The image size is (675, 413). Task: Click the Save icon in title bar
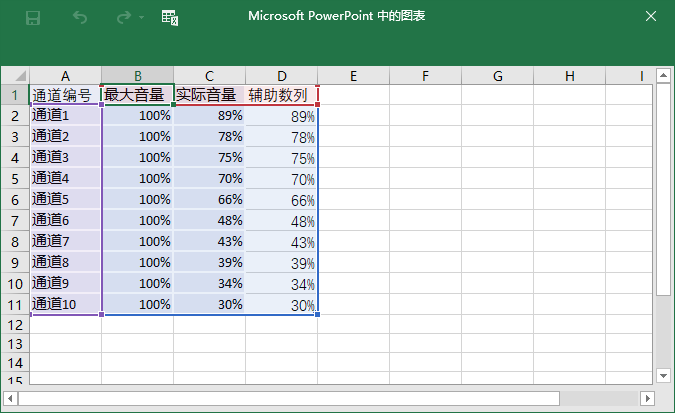[x=33, y=18]
